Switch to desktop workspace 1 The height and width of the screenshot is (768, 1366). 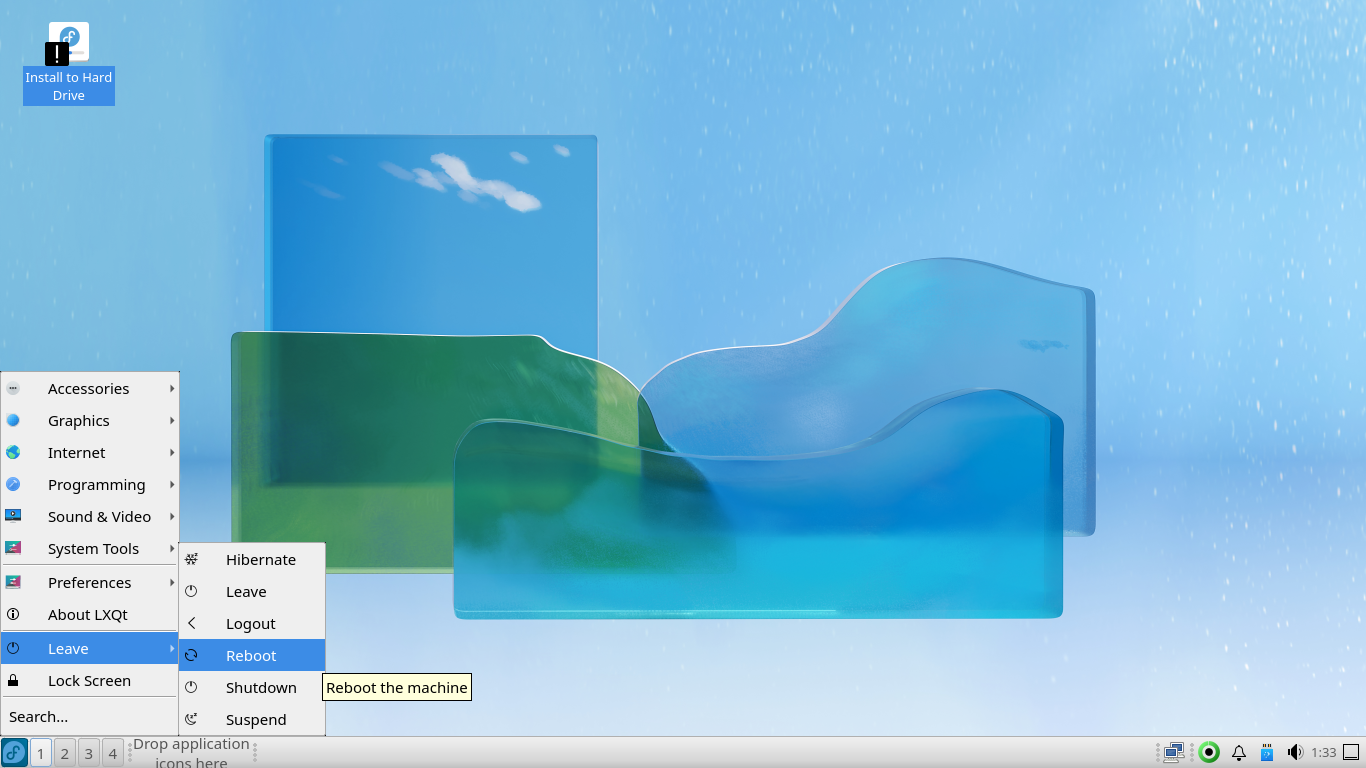(x=41, y=753)
